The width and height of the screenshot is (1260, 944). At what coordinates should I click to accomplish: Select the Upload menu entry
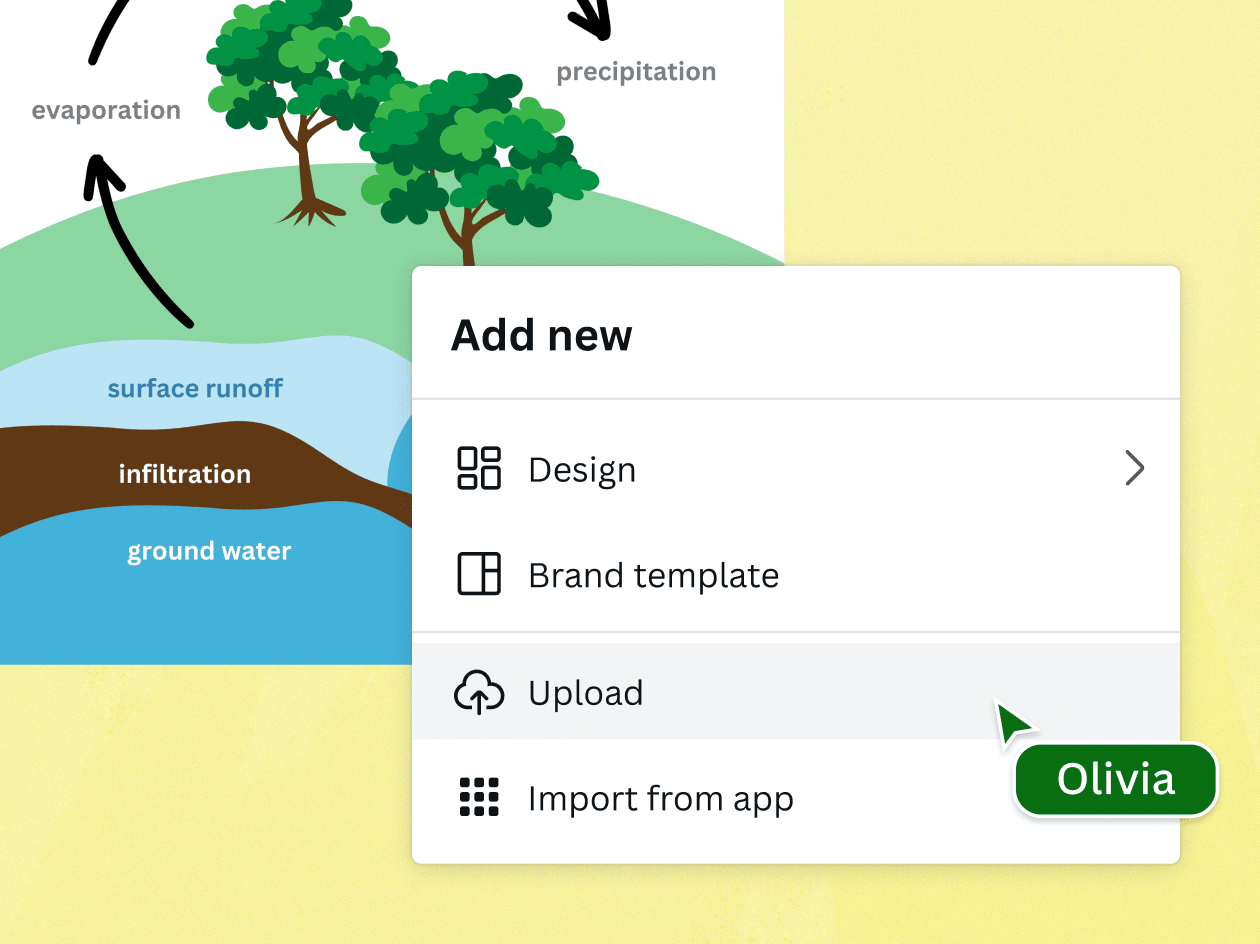[586, 692]
